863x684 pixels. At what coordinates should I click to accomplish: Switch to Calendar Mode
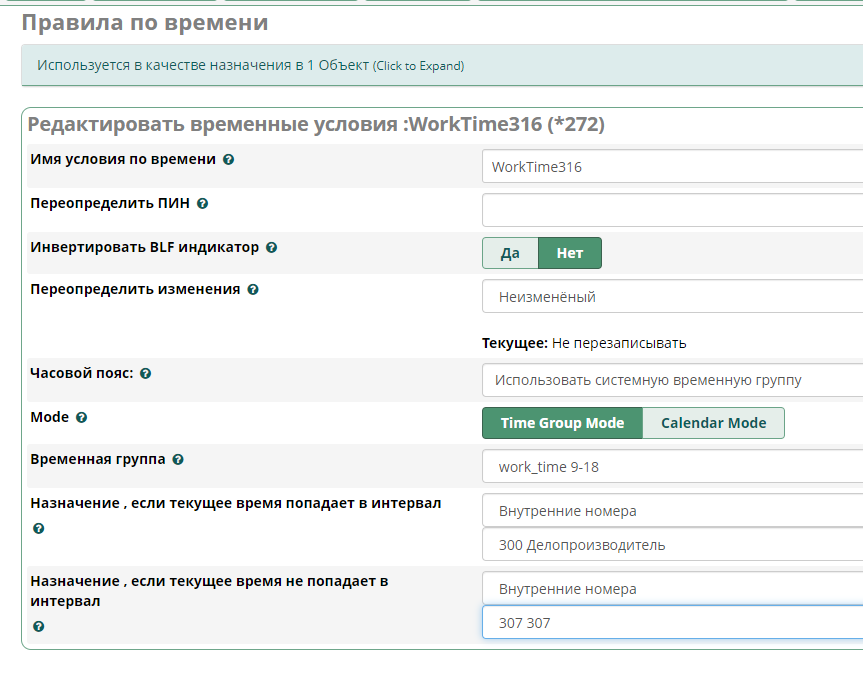point(713,423)
